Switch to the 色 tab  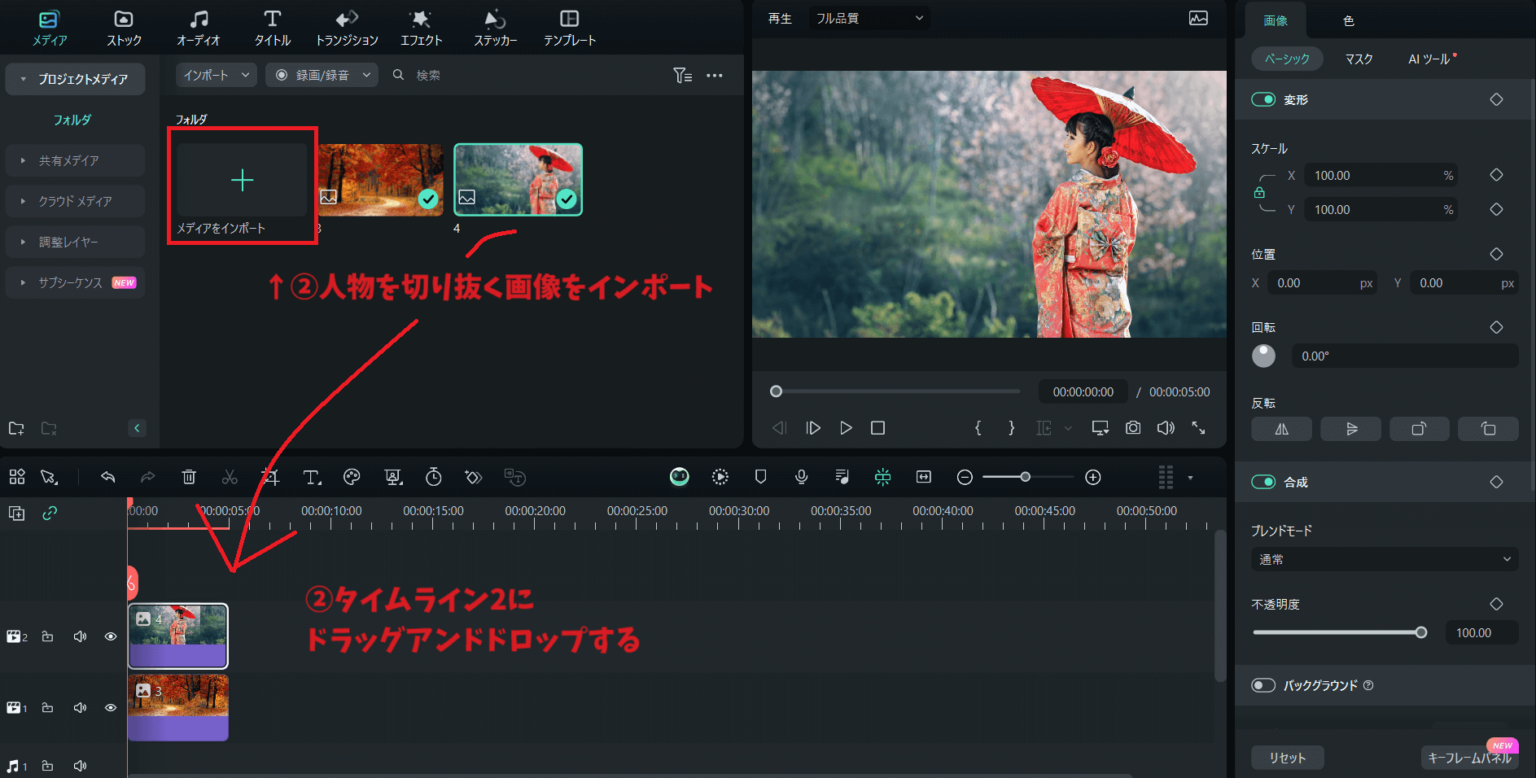(x=1348, y=20)
